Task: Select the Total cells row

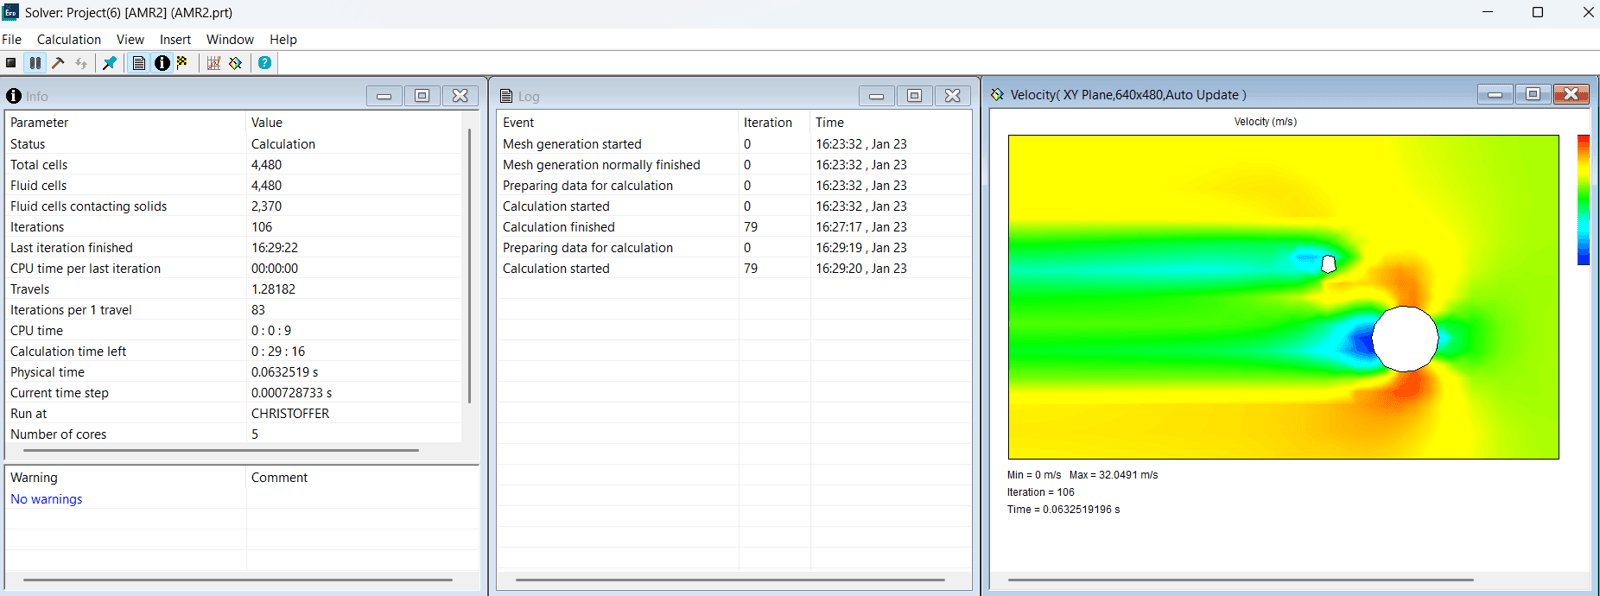Action: [234, 165]
